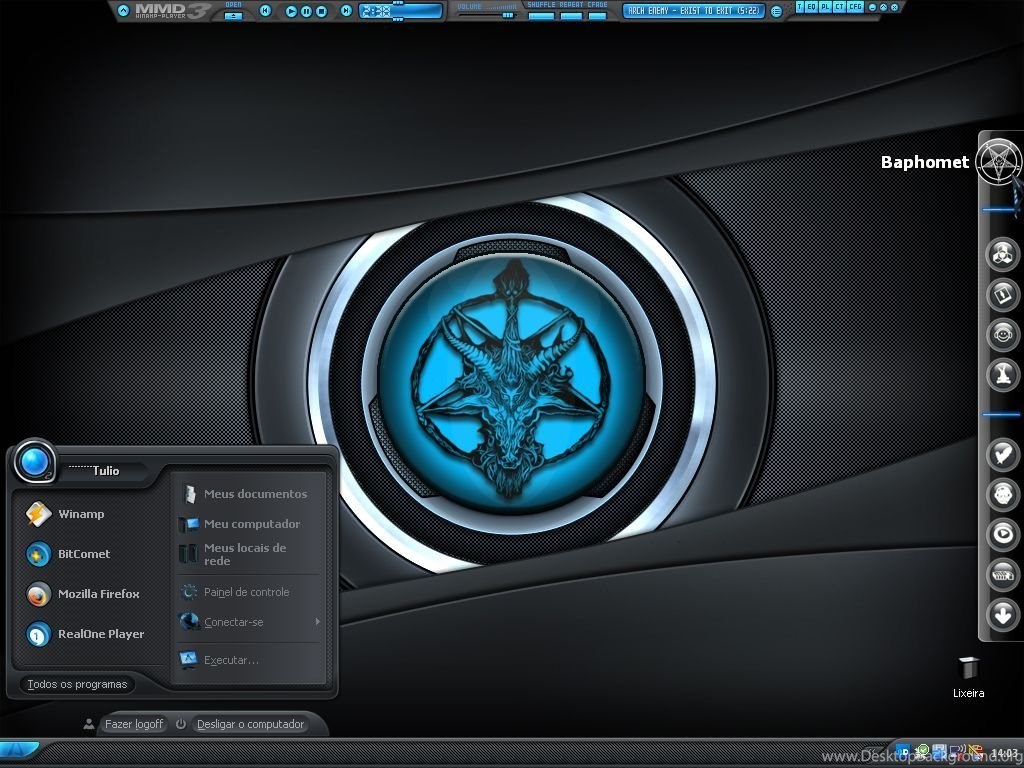Click the Fazer logoff button
Screen dimensions: 1024x768
(x=134, y=724)
